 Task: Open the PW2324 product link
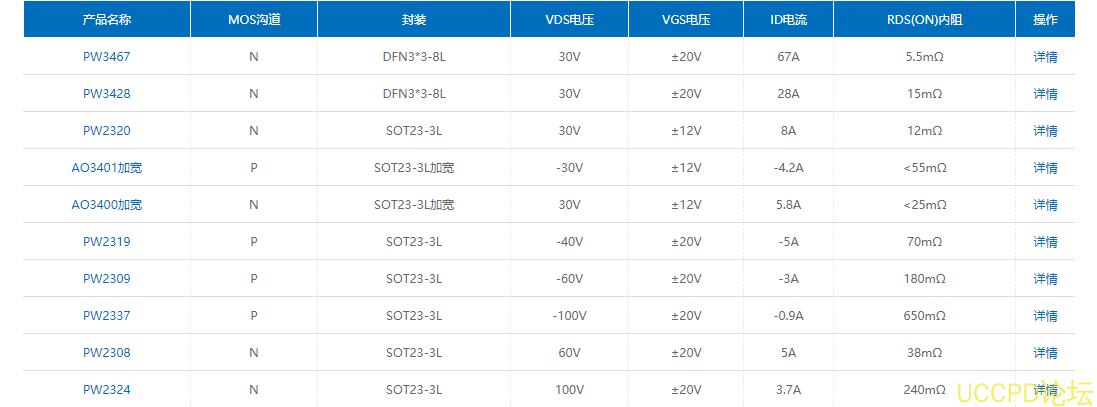(x=106, y=390)
